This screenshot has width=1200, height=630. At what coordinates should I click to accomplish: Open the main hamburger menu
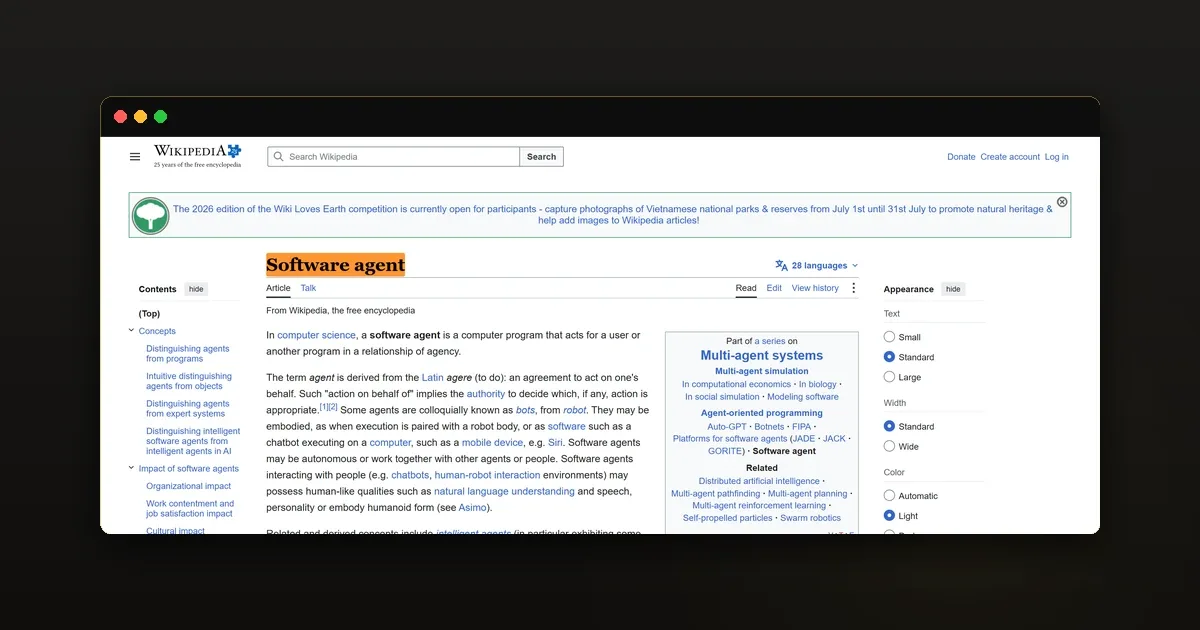point(135,157)
